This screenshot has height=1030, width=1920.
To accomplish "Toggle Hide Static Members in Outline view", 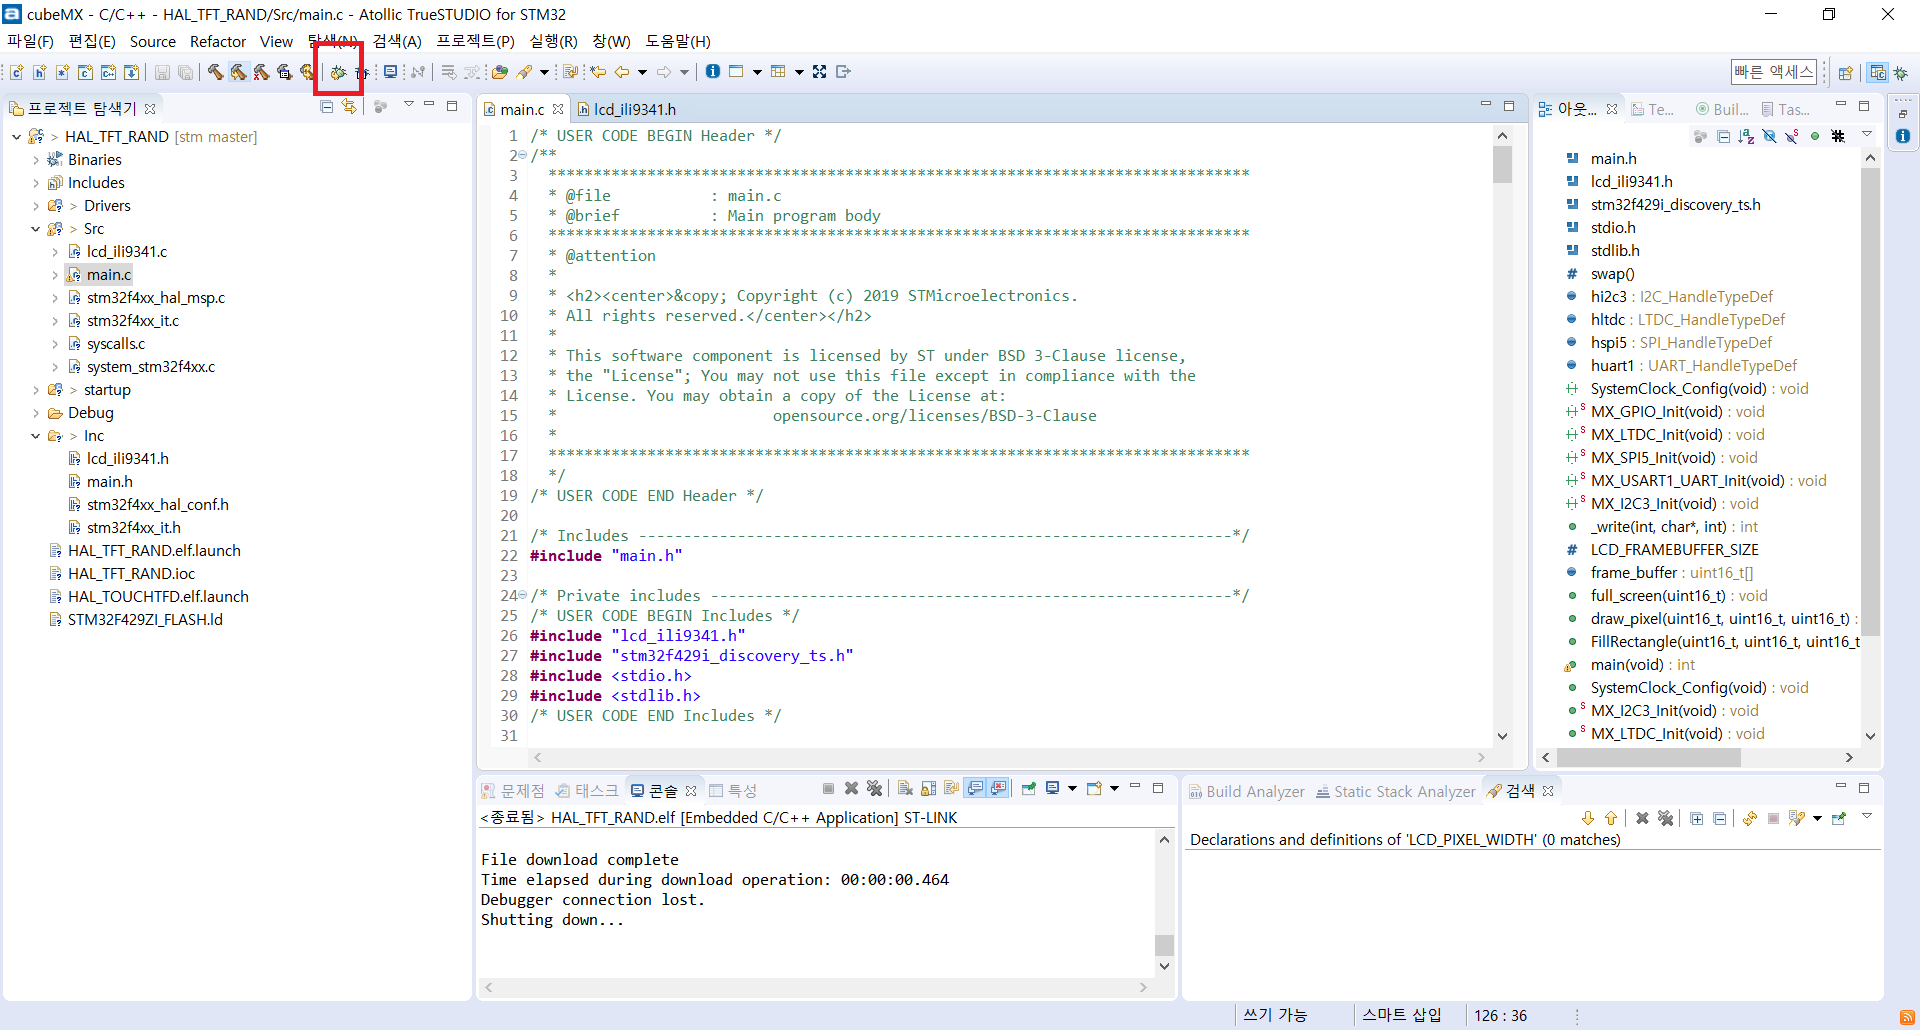I will coord(1792,136).
